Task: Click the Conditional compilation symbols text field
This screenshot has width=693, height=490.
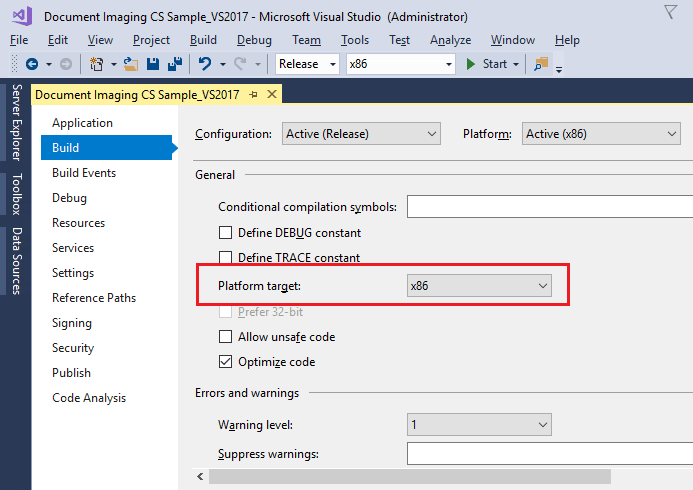Action: 549,207
